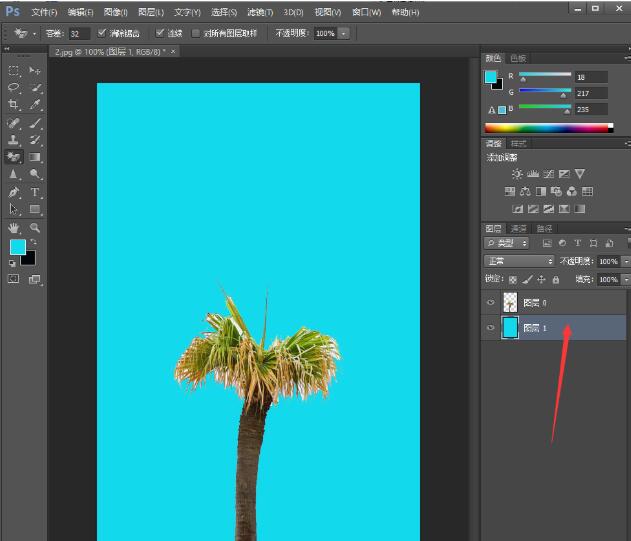
Task: Hide 图层 0 using its eye icon
Action: pyautogui.click(x=490, y=303)
